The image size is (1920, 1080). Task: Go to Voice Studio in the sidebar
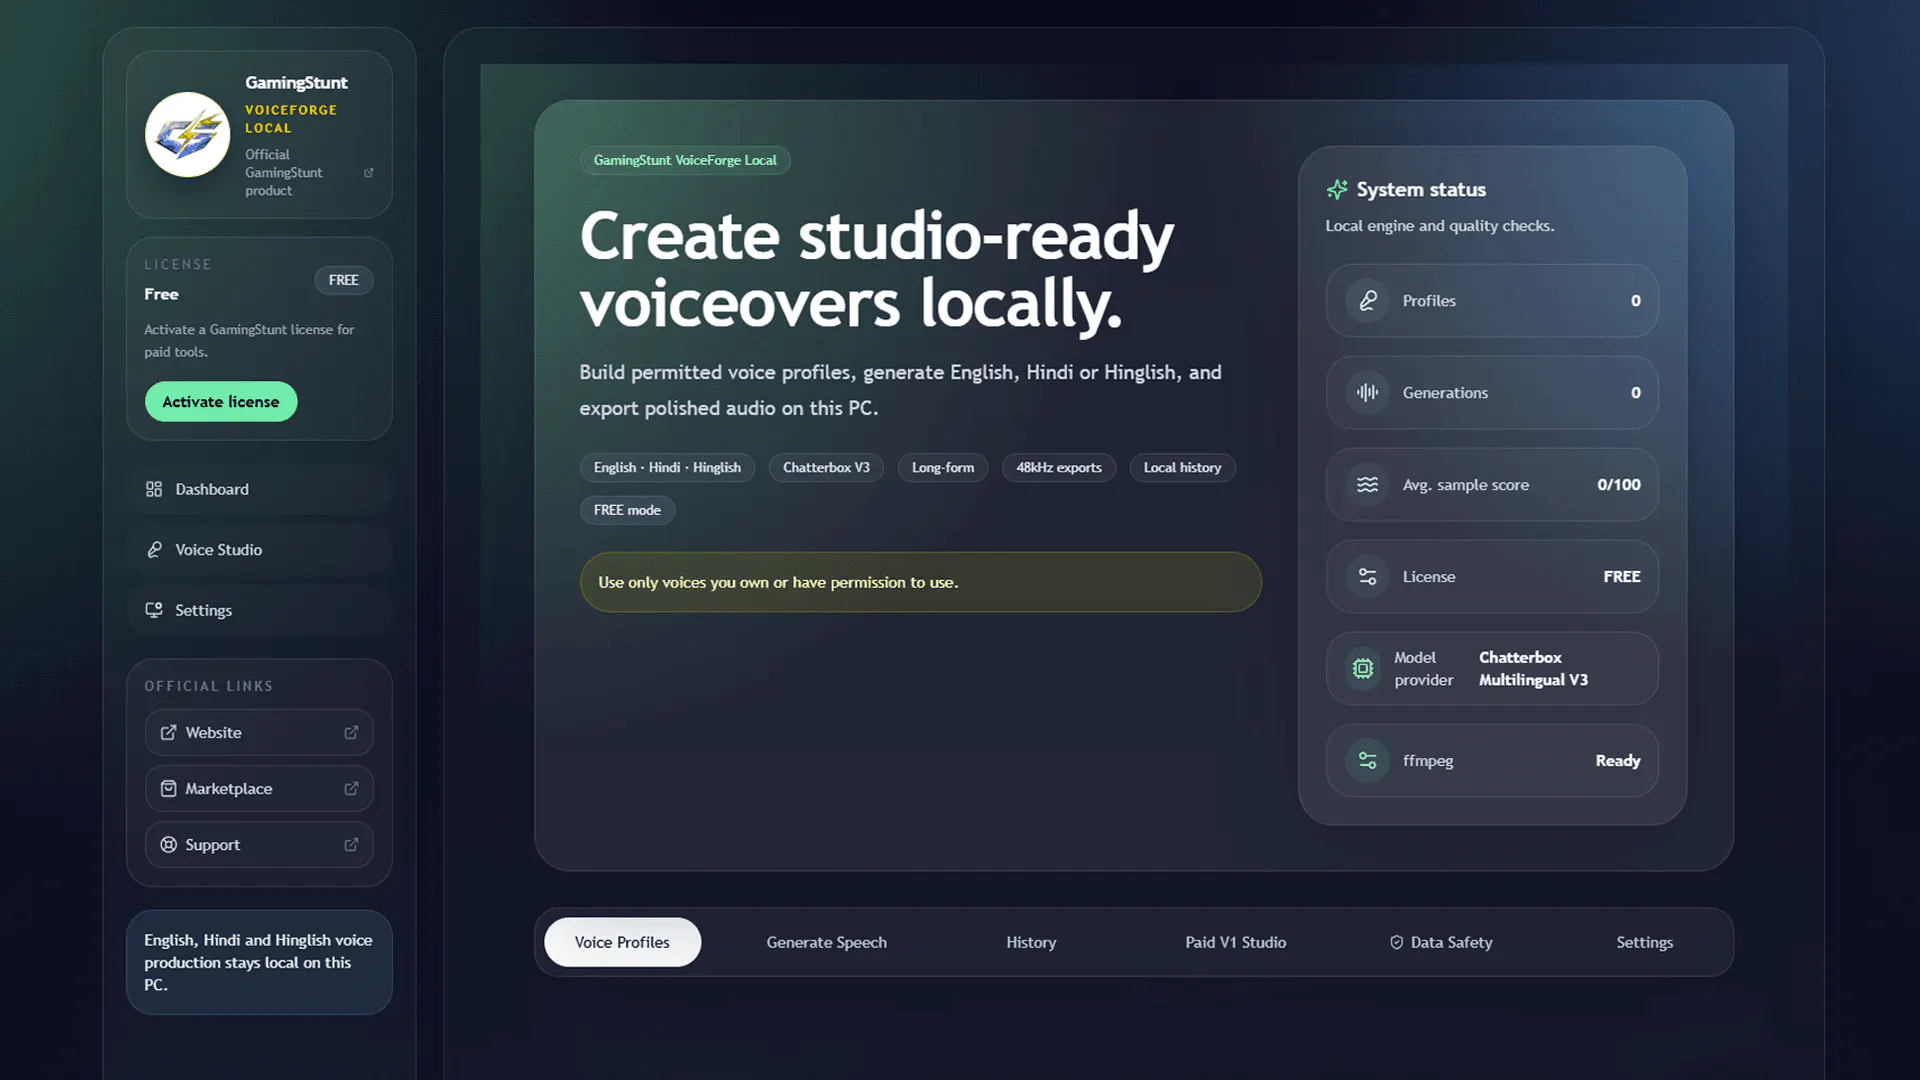pyautogui.click(x=259, y=550)
